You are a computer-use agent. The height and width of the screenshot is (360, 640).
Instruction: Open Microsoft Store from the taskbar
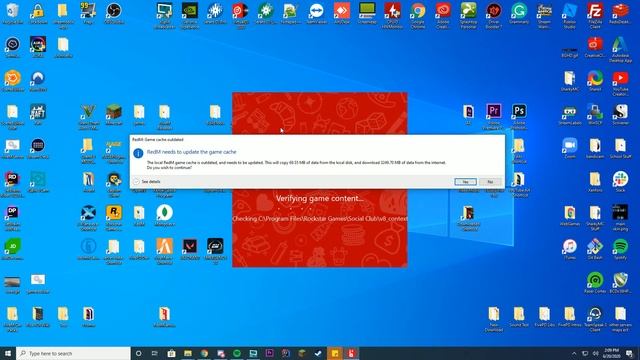[171, 353]
